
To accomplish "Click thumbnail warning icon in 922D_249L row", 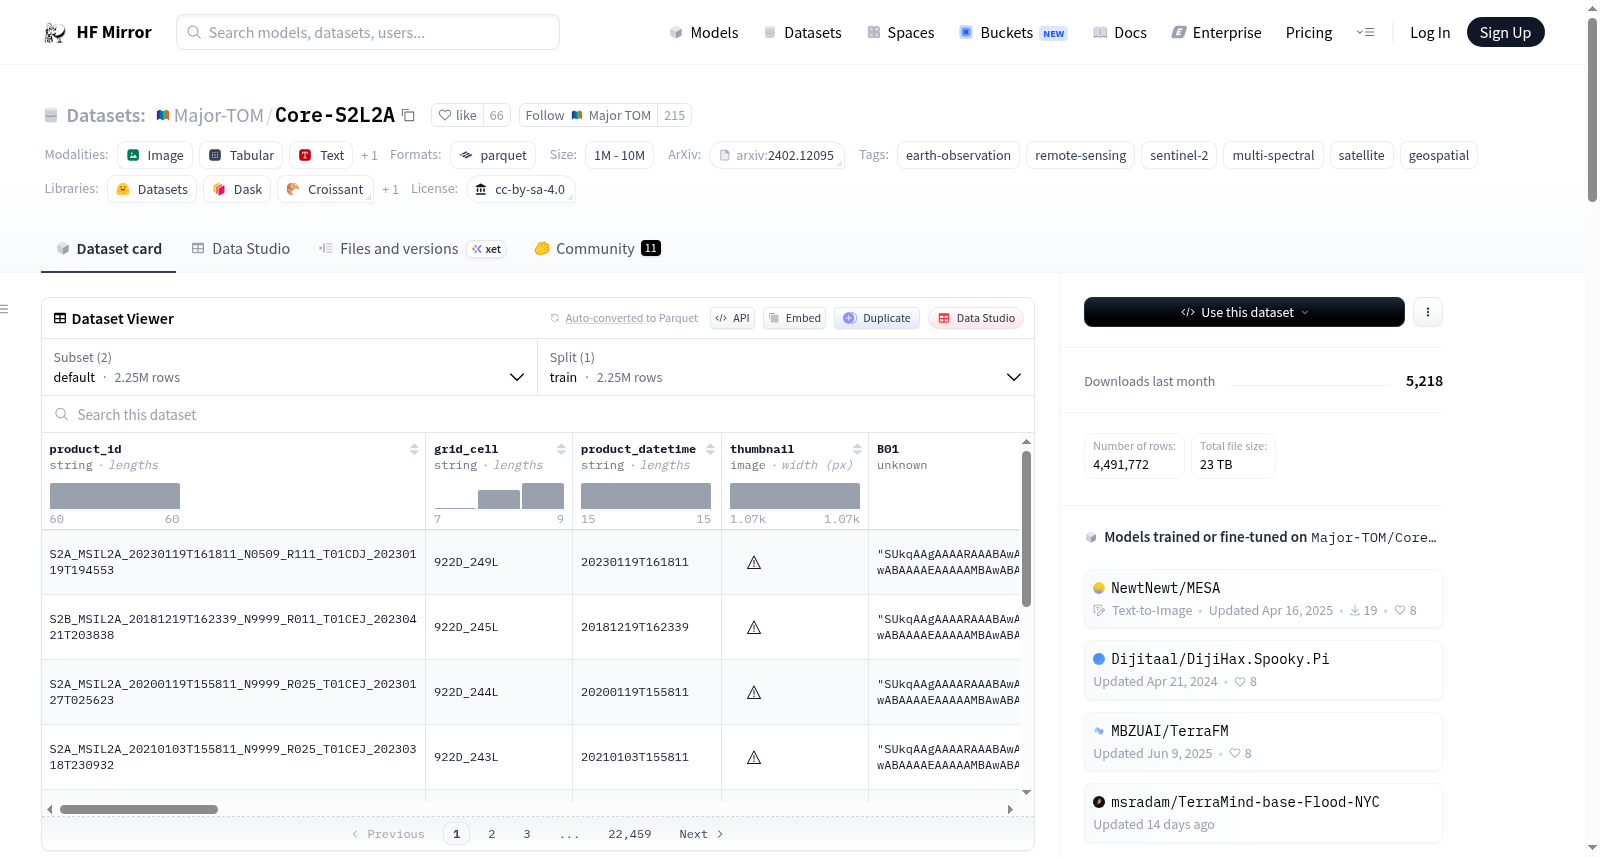I will coord(754,562).
